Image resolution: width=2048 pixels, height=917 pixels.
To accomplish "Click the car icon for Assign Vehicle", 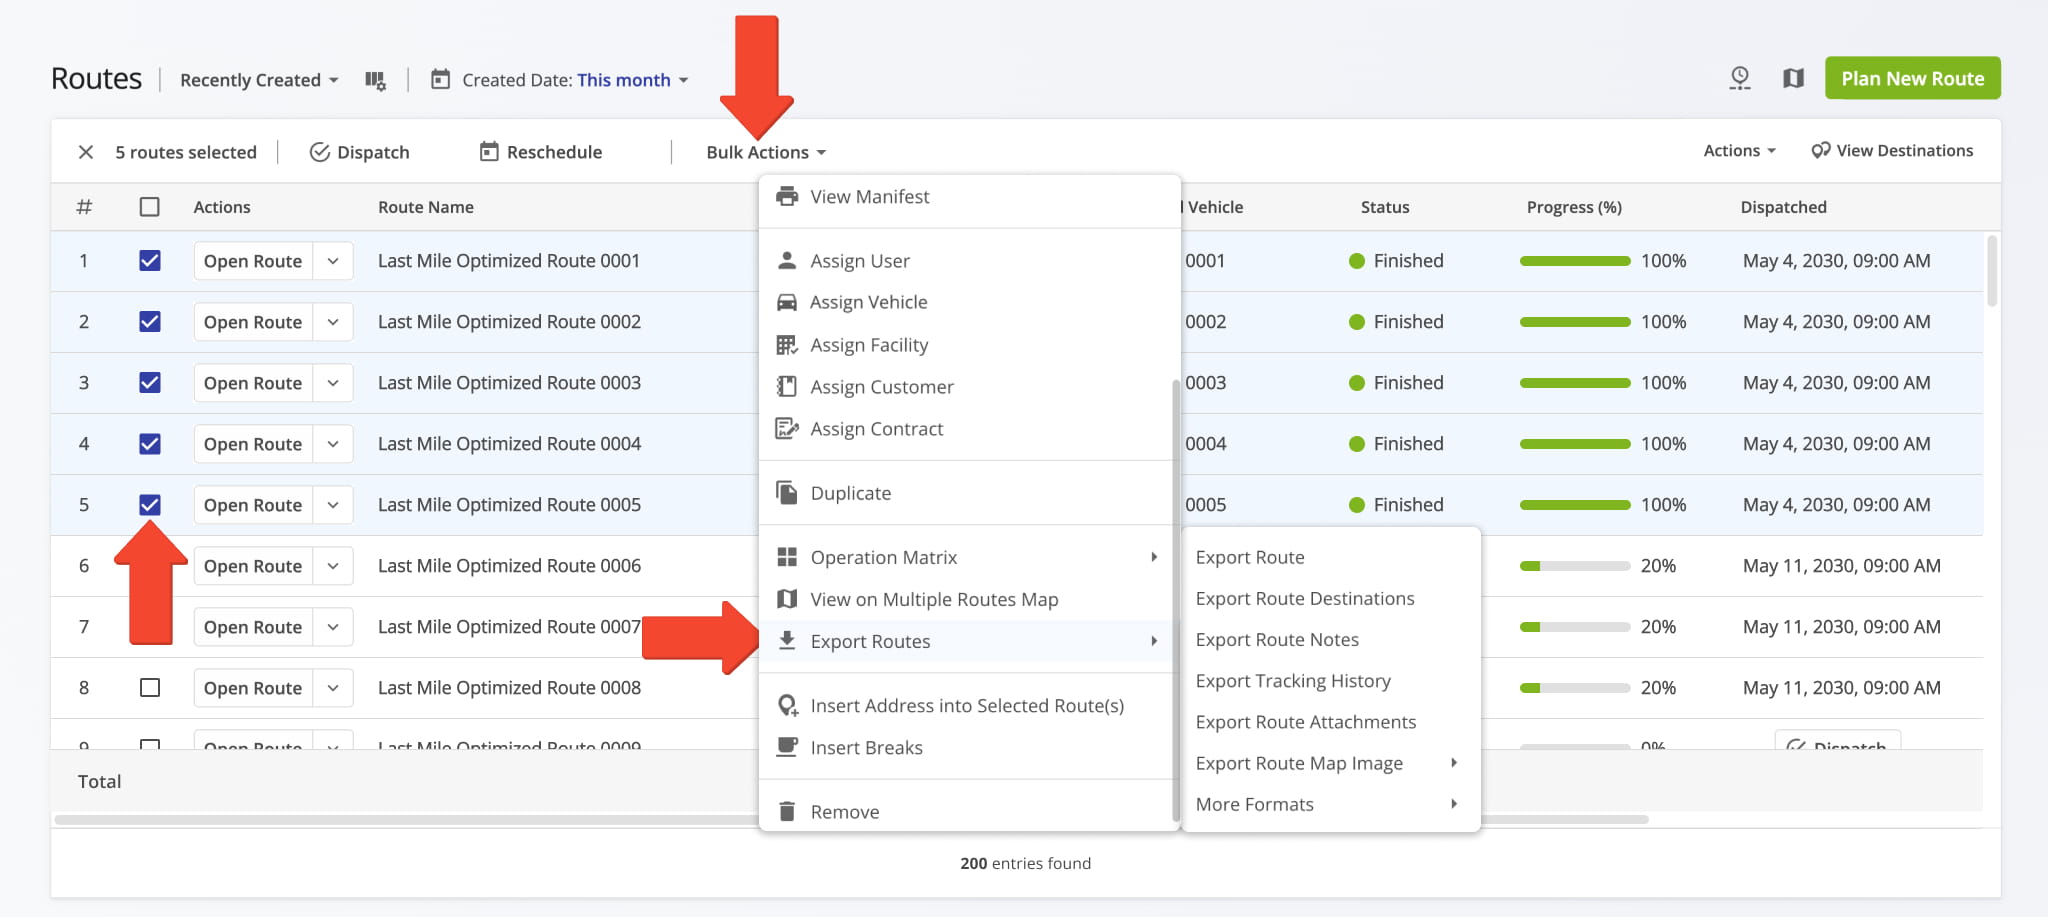I will coord(787,302).
